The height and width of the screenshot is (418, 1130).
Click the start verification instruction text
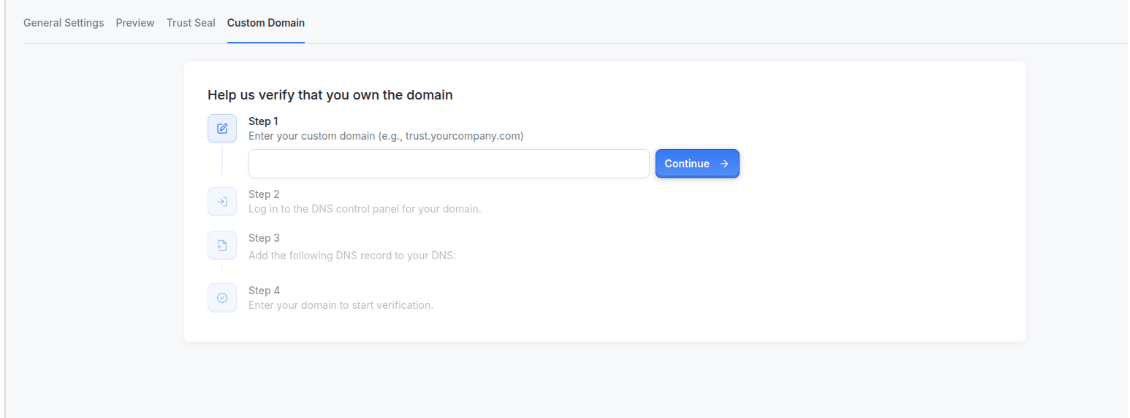coord(340,305)
